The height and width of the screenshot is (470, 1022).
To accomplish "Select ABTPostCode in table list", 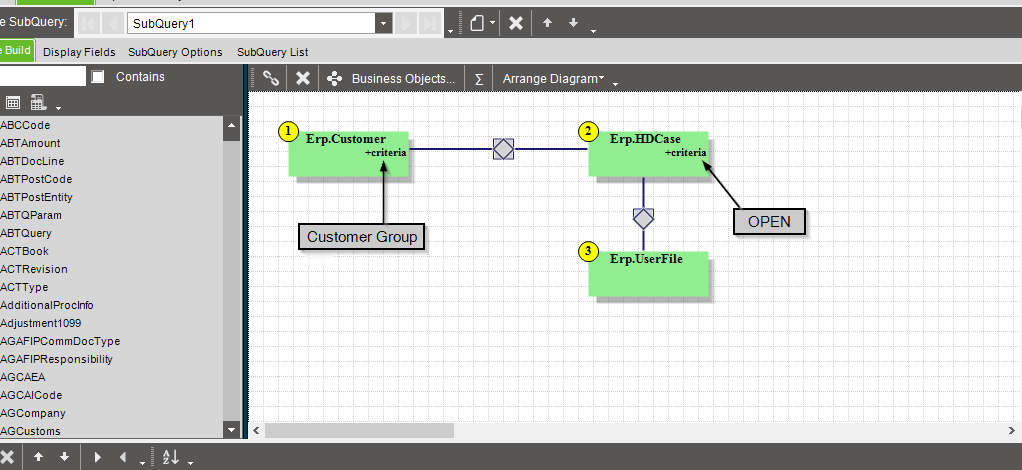I will [x=36, y=179].
